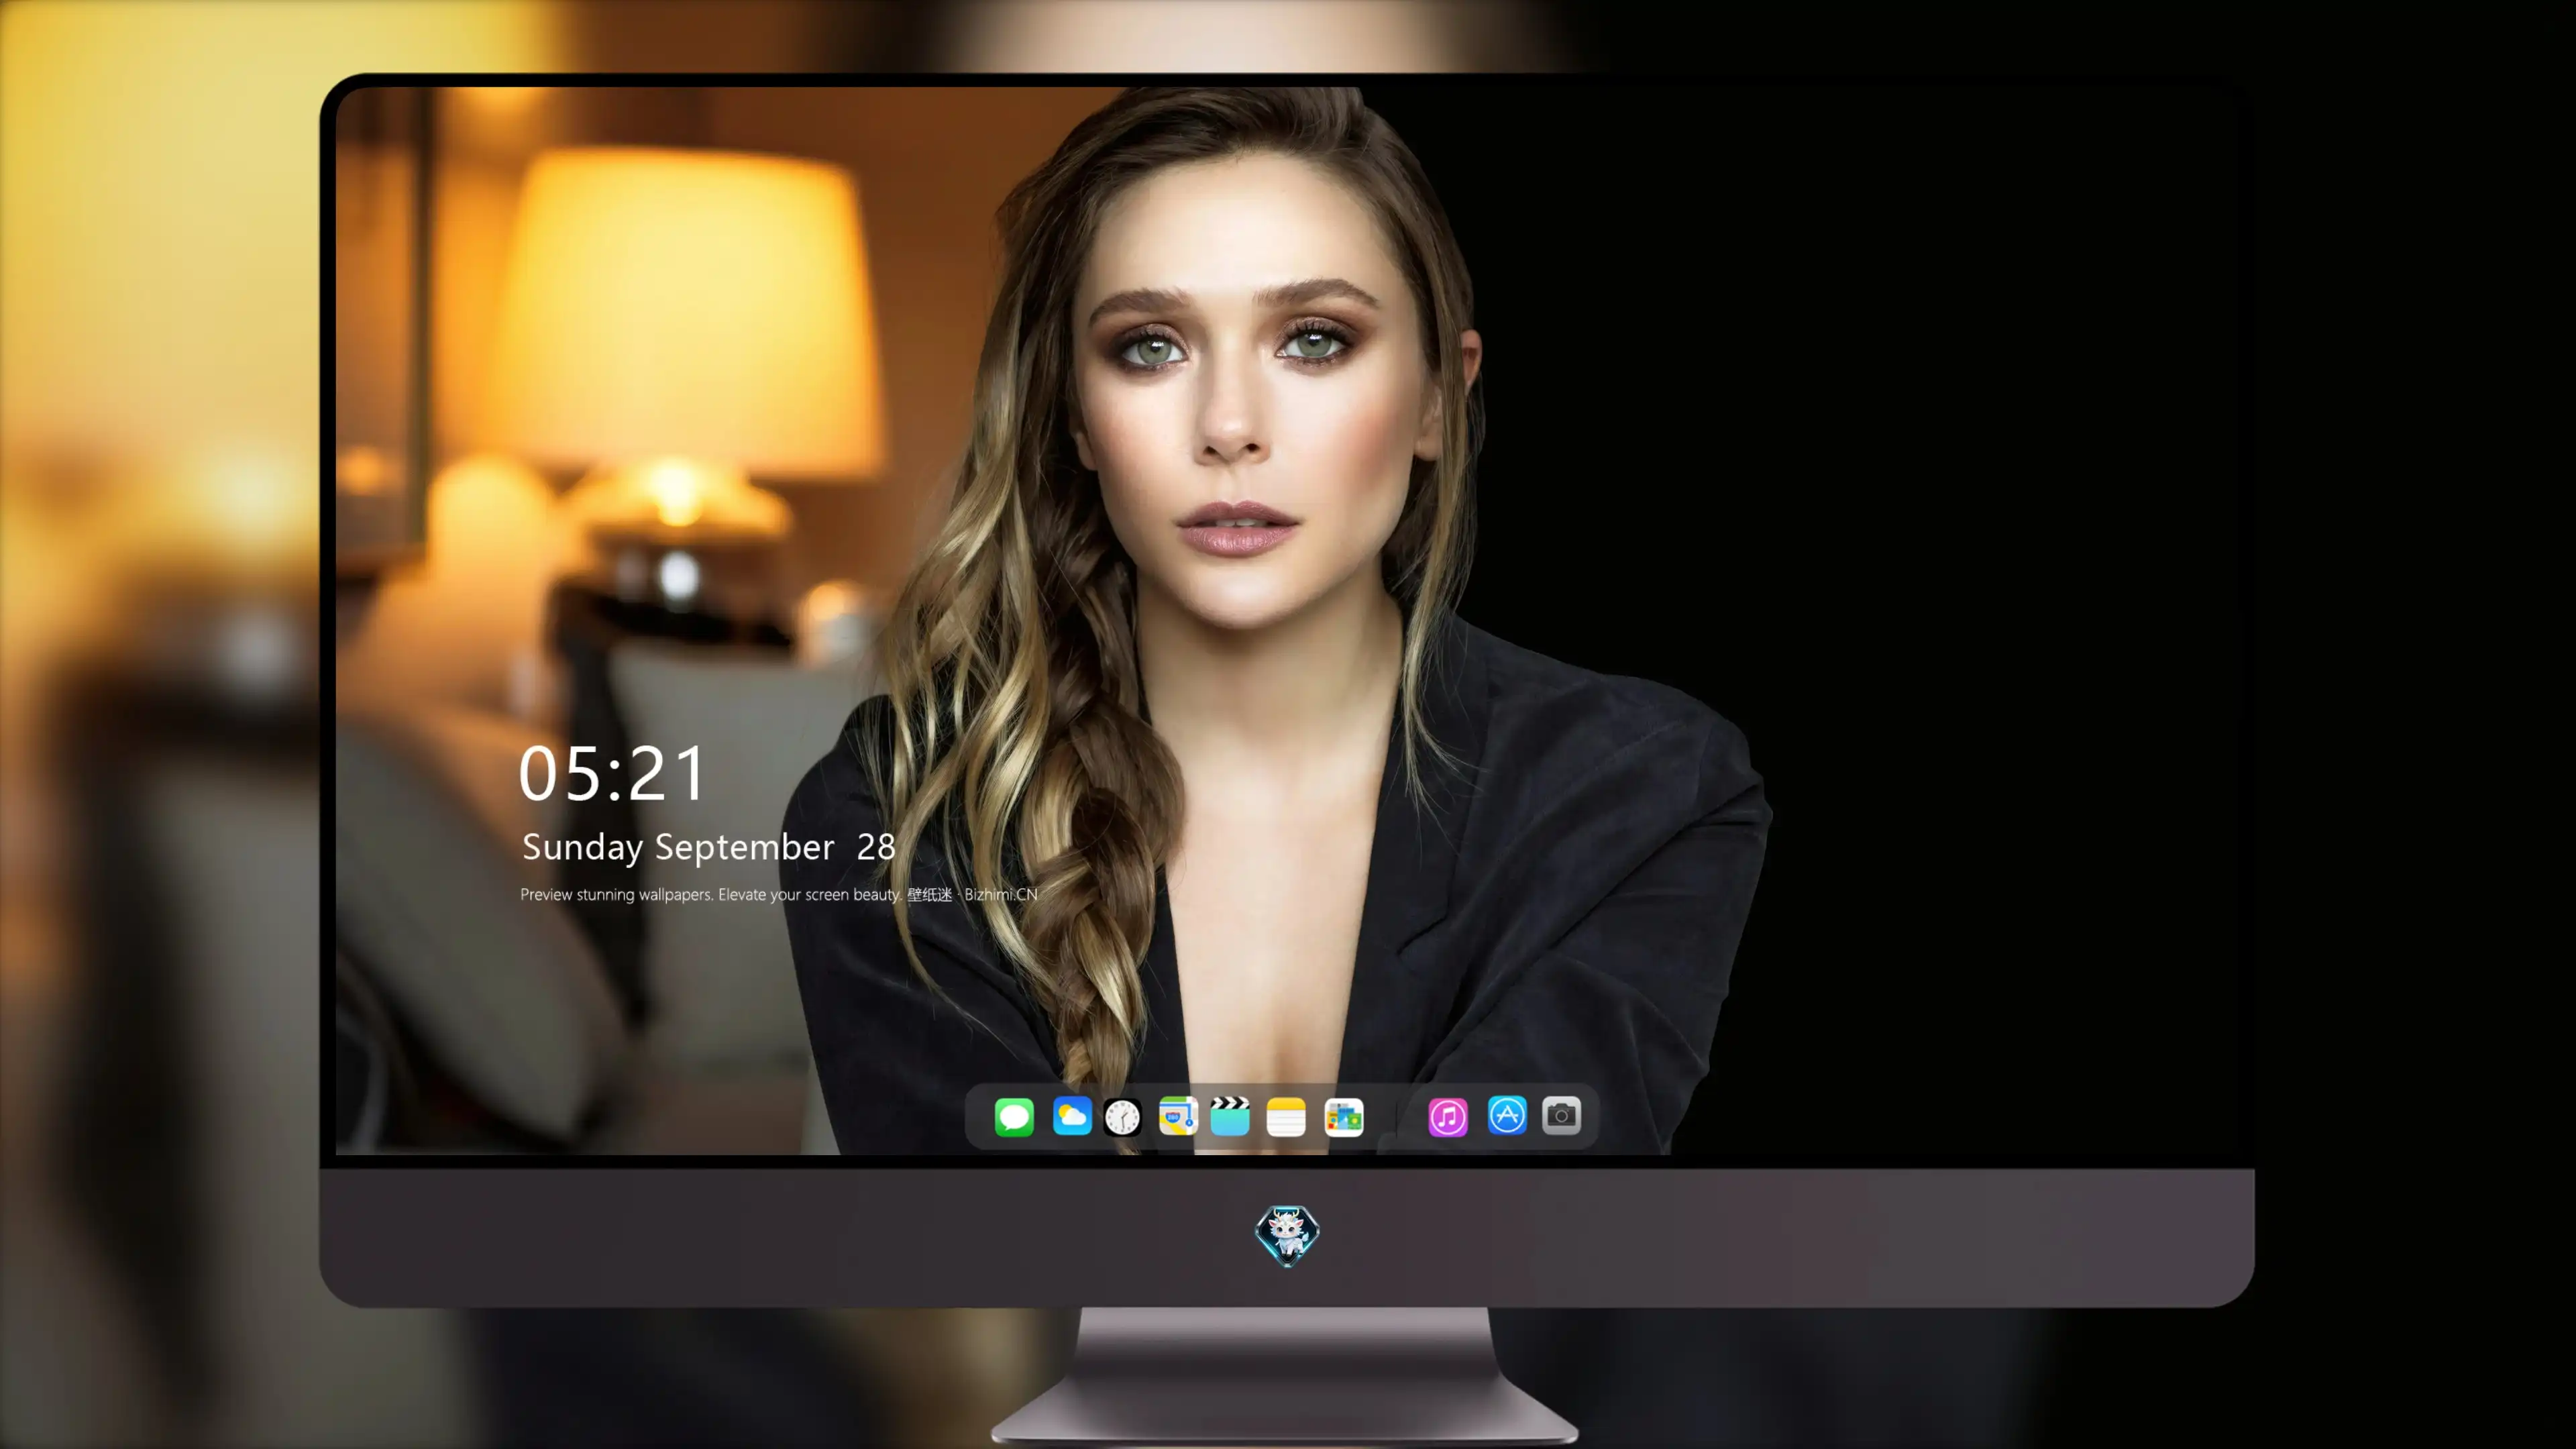The height and width of the screenshot is (1449, 2576).
Task: Click the 'Preview stunning wallpapers' caption text
Action: (x=779, y=894)
